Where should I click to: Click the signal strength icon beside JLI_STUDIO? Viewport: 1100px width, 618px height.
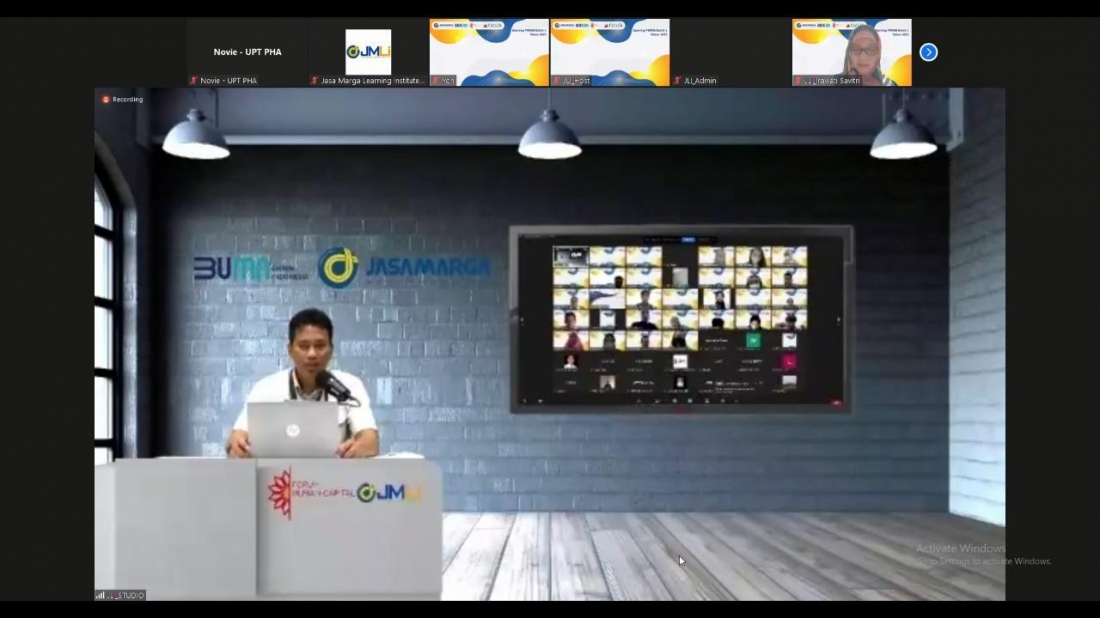(100, 595)
